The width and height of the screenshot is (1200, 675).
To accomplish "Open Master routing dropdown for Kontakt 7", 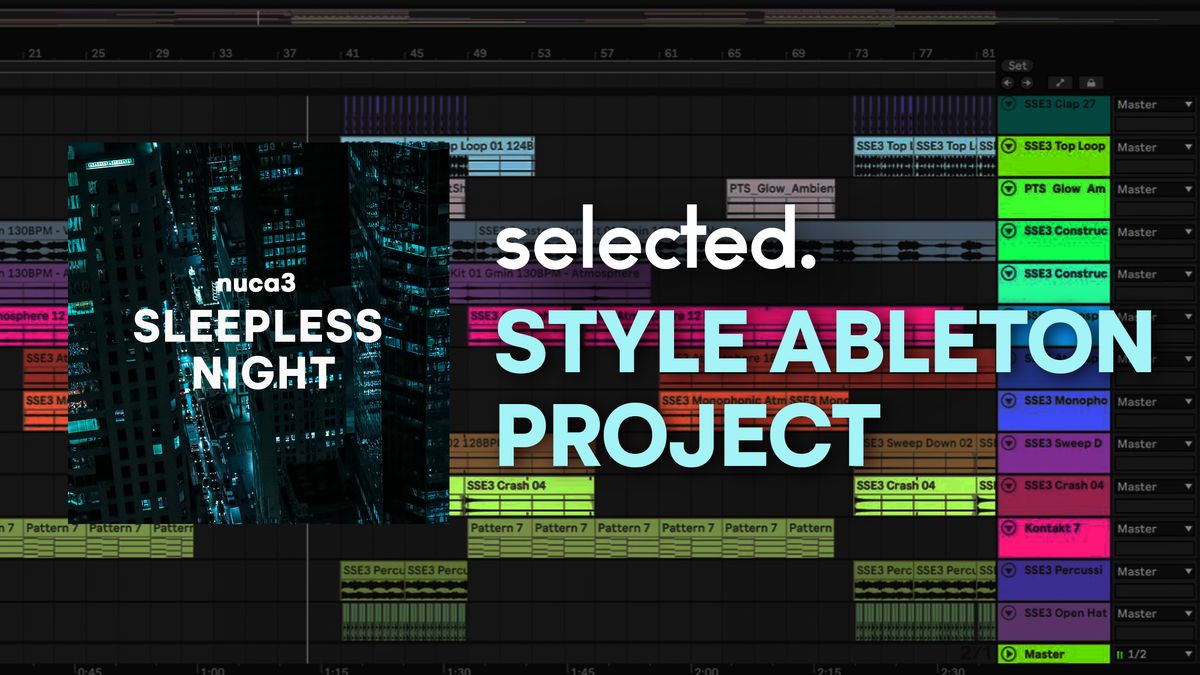I will click(x=1153, y=529).
